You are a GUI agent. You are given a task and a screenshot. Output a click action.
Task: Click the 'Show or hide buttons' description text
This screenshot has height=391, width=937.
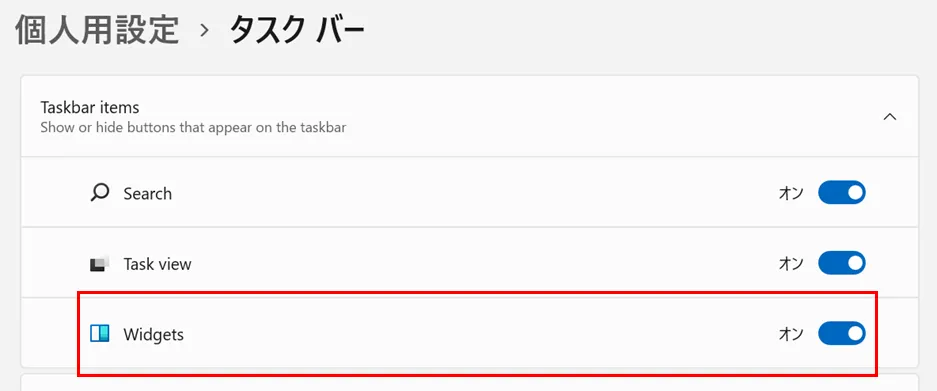(x=193, y=127)
